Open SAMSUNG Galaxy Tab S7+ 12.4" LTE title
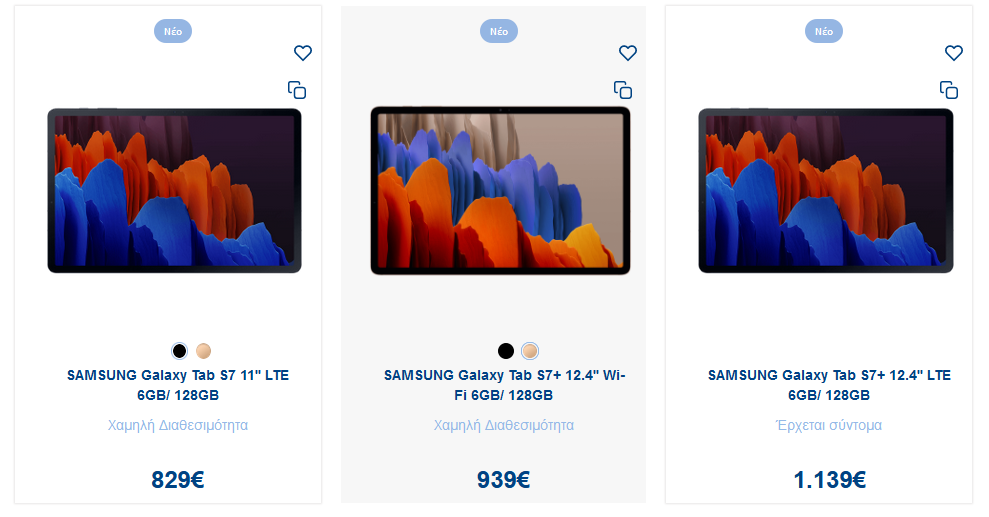 (829, 385)
